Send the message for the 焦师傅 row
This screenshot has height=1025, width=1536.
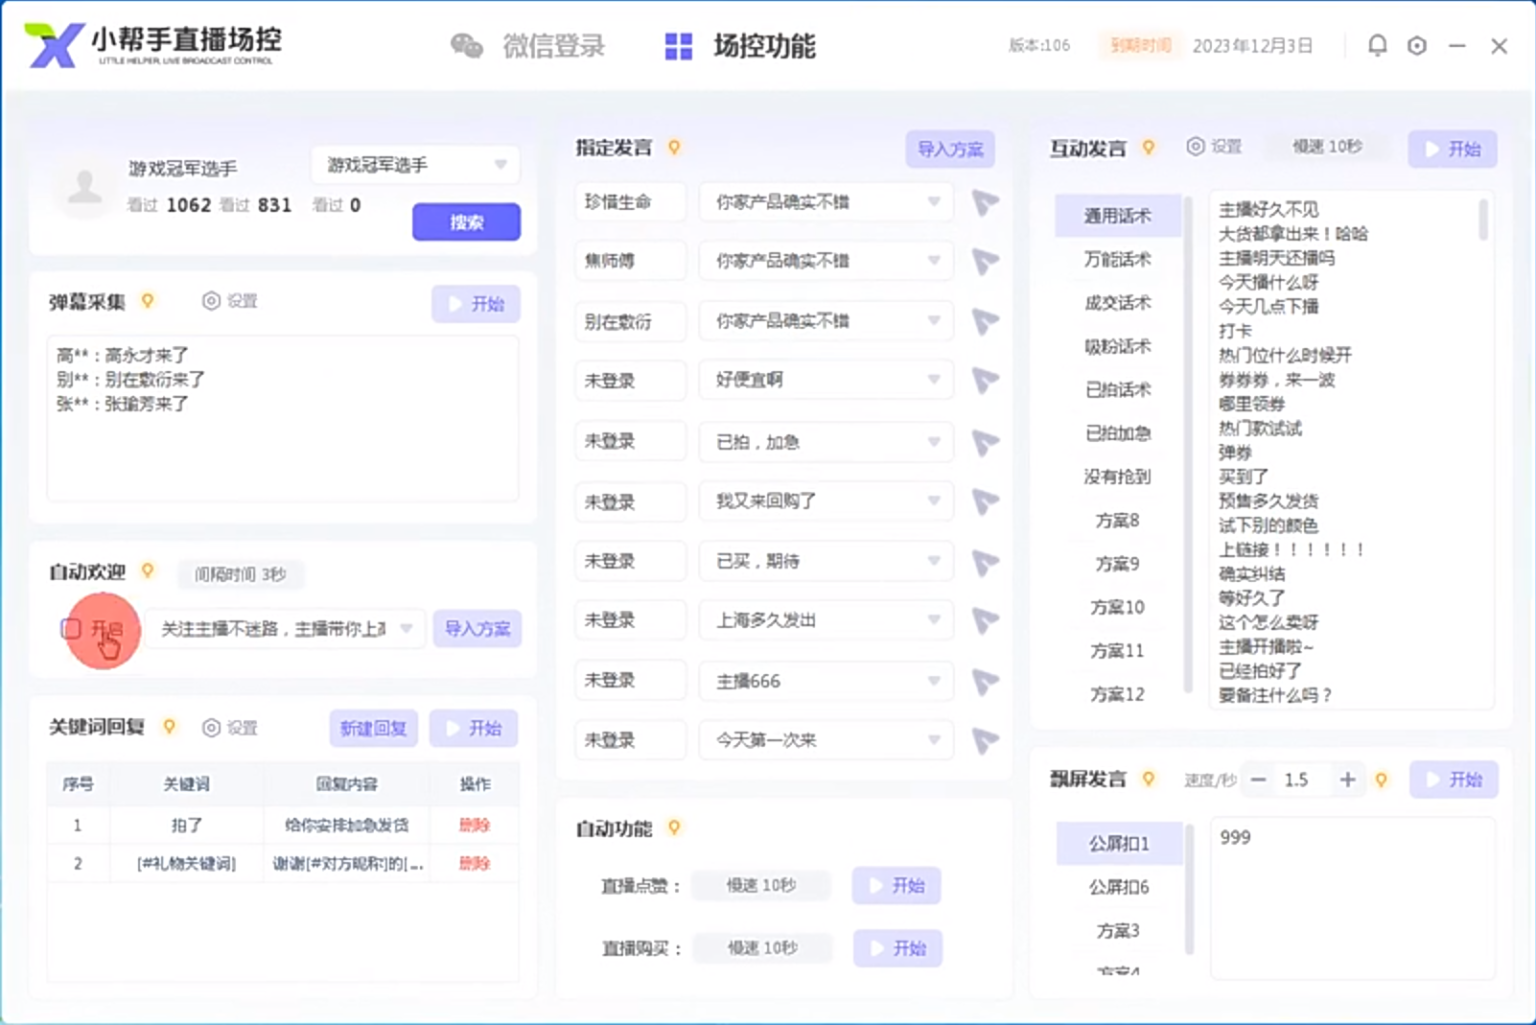(x=985, y=262)
